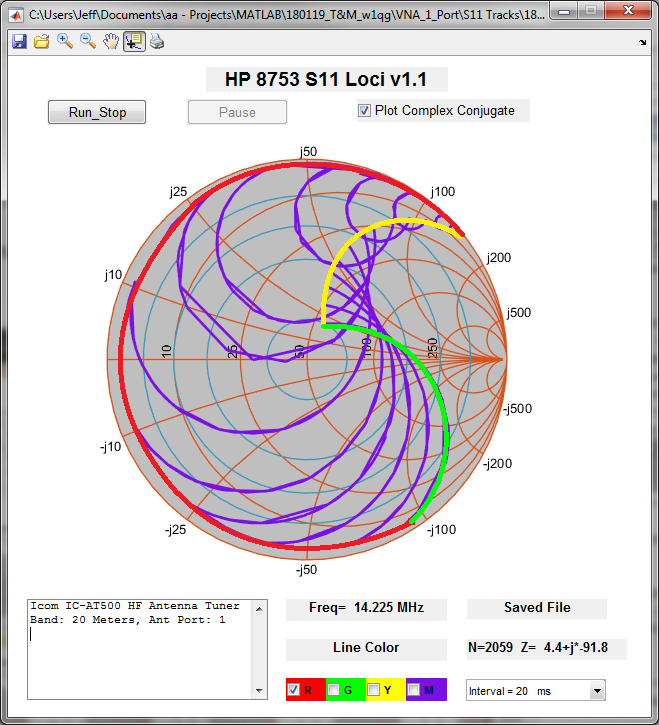Click the j25 reactance label
The width and height of the screenshot is (659, 725).
[178, 191]
